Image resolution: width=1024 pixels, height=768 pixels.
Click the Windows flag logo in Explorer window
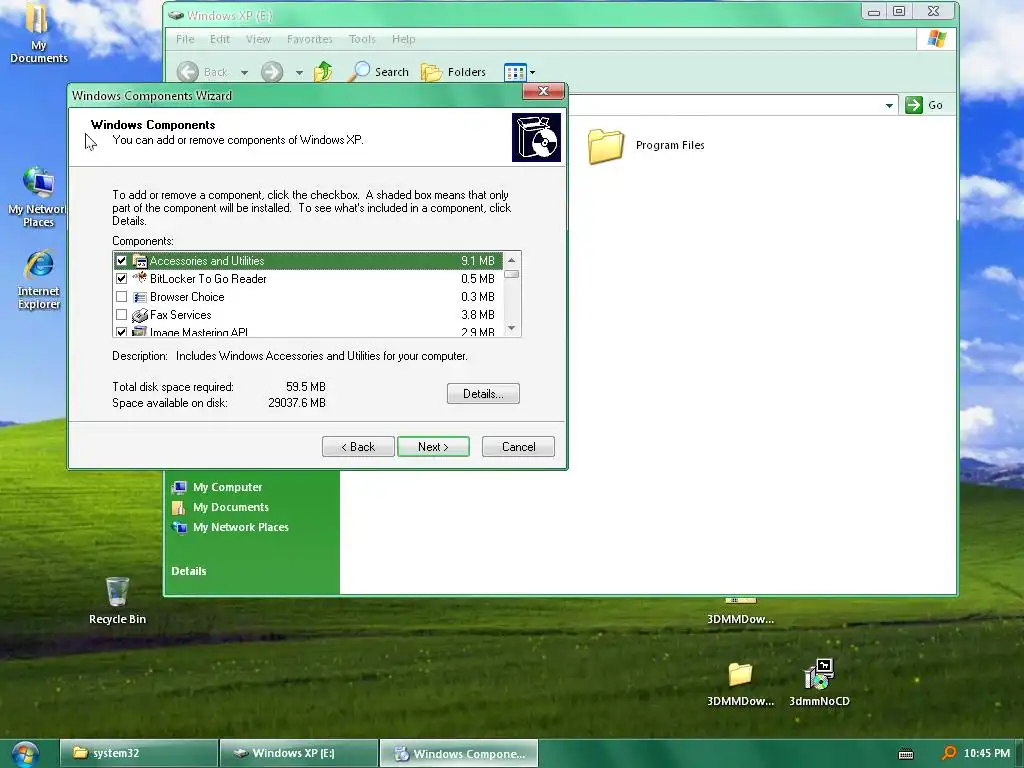point(936,39)
